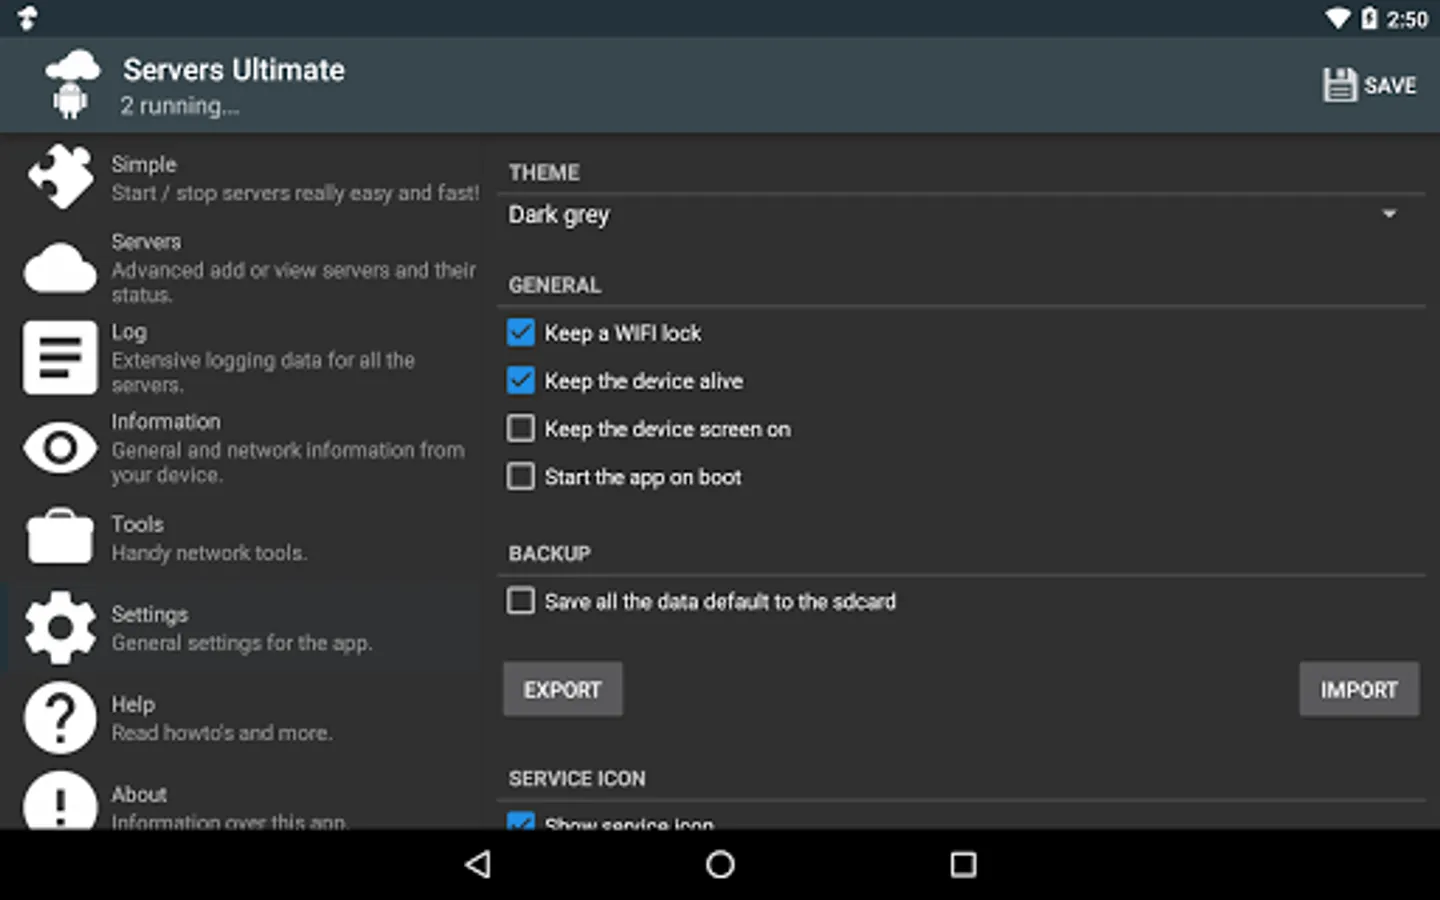
Task: Open the Log document icon
Action: (60, 357)
